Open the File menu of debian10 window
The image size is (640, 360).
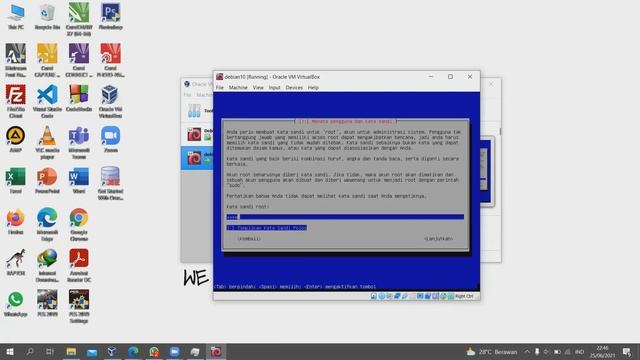point(220,88)
